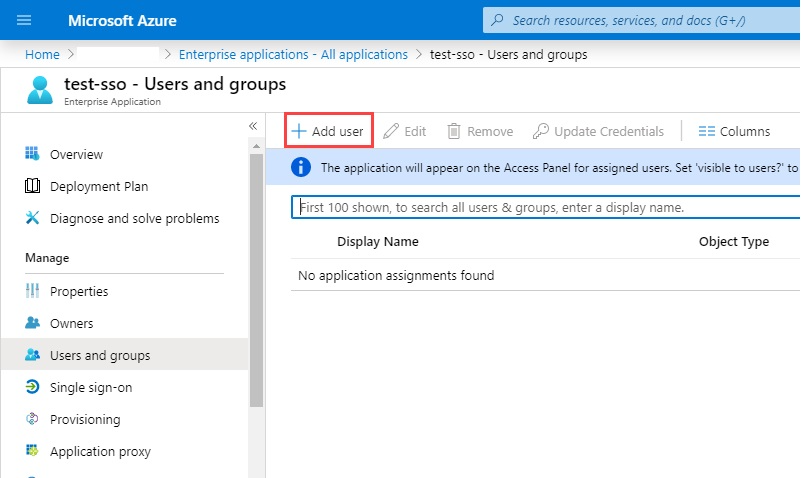Open the Columns chooser
Image resolution: width=805 pixels, height=478 pixels.
pos(734,131)
